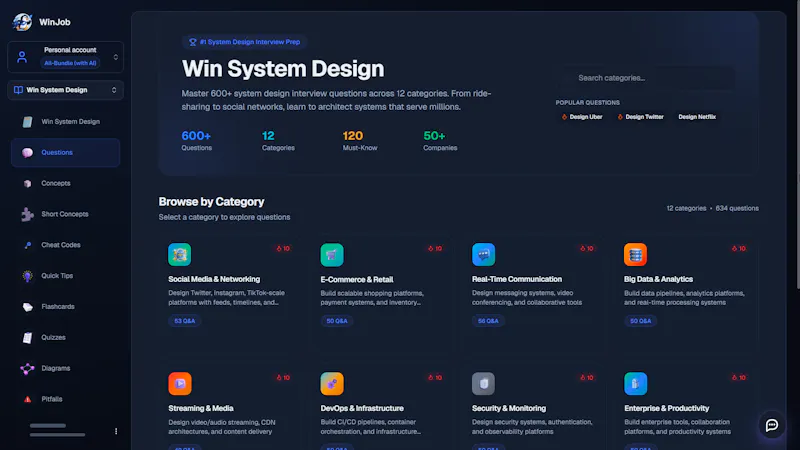This screenshot has width=800, height=450.
Task: Click the personal account avatar icon
Action: click(22, 57)
